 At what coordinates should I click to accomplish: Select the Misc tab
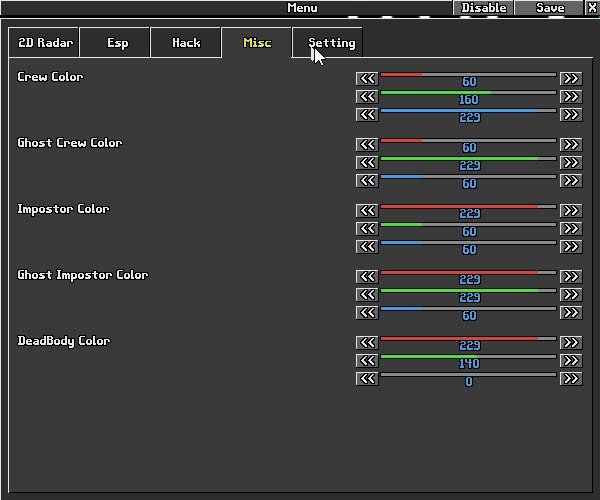point(257,42)
